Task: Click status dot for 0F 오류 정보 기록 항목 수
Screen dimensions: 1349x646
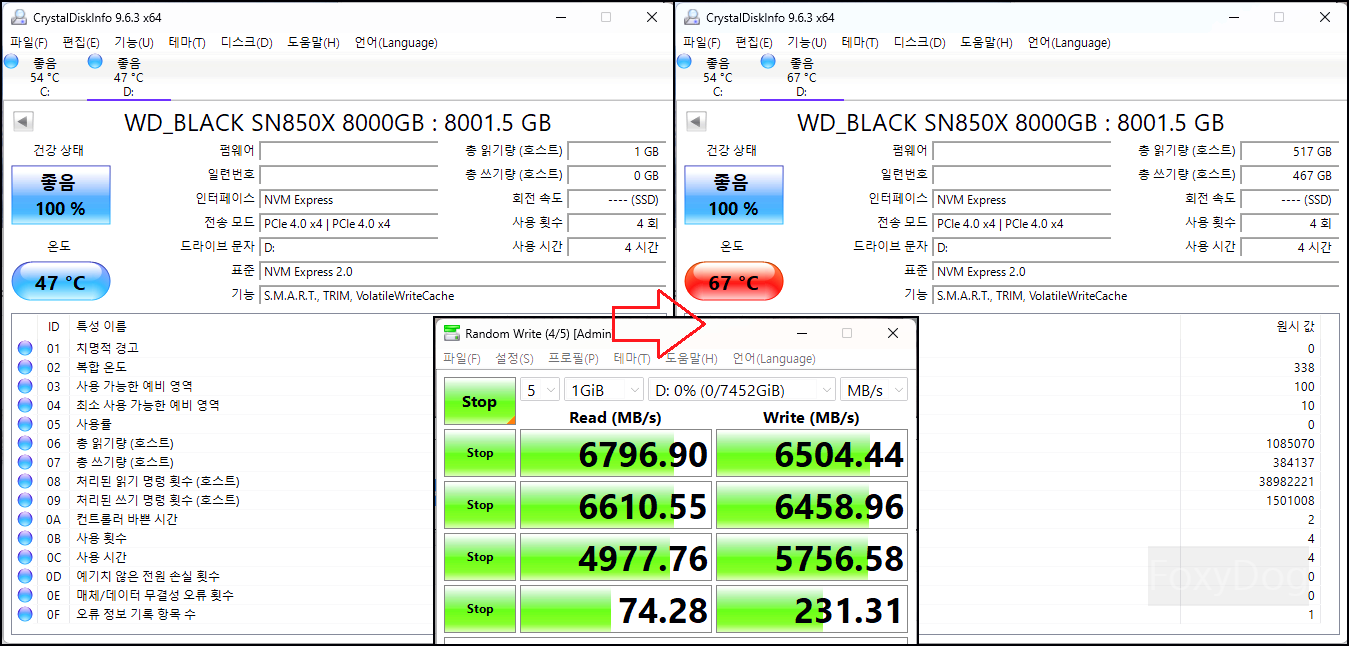Action: click(x=25, y=614)
